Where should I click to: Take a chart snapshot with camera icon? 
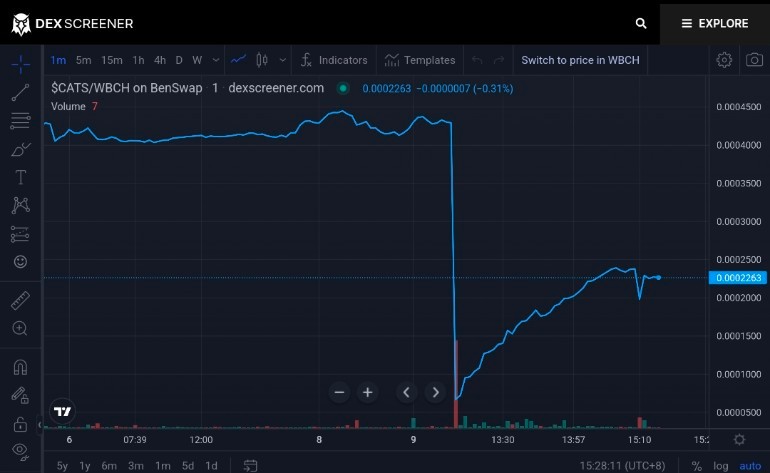(754, 60)
